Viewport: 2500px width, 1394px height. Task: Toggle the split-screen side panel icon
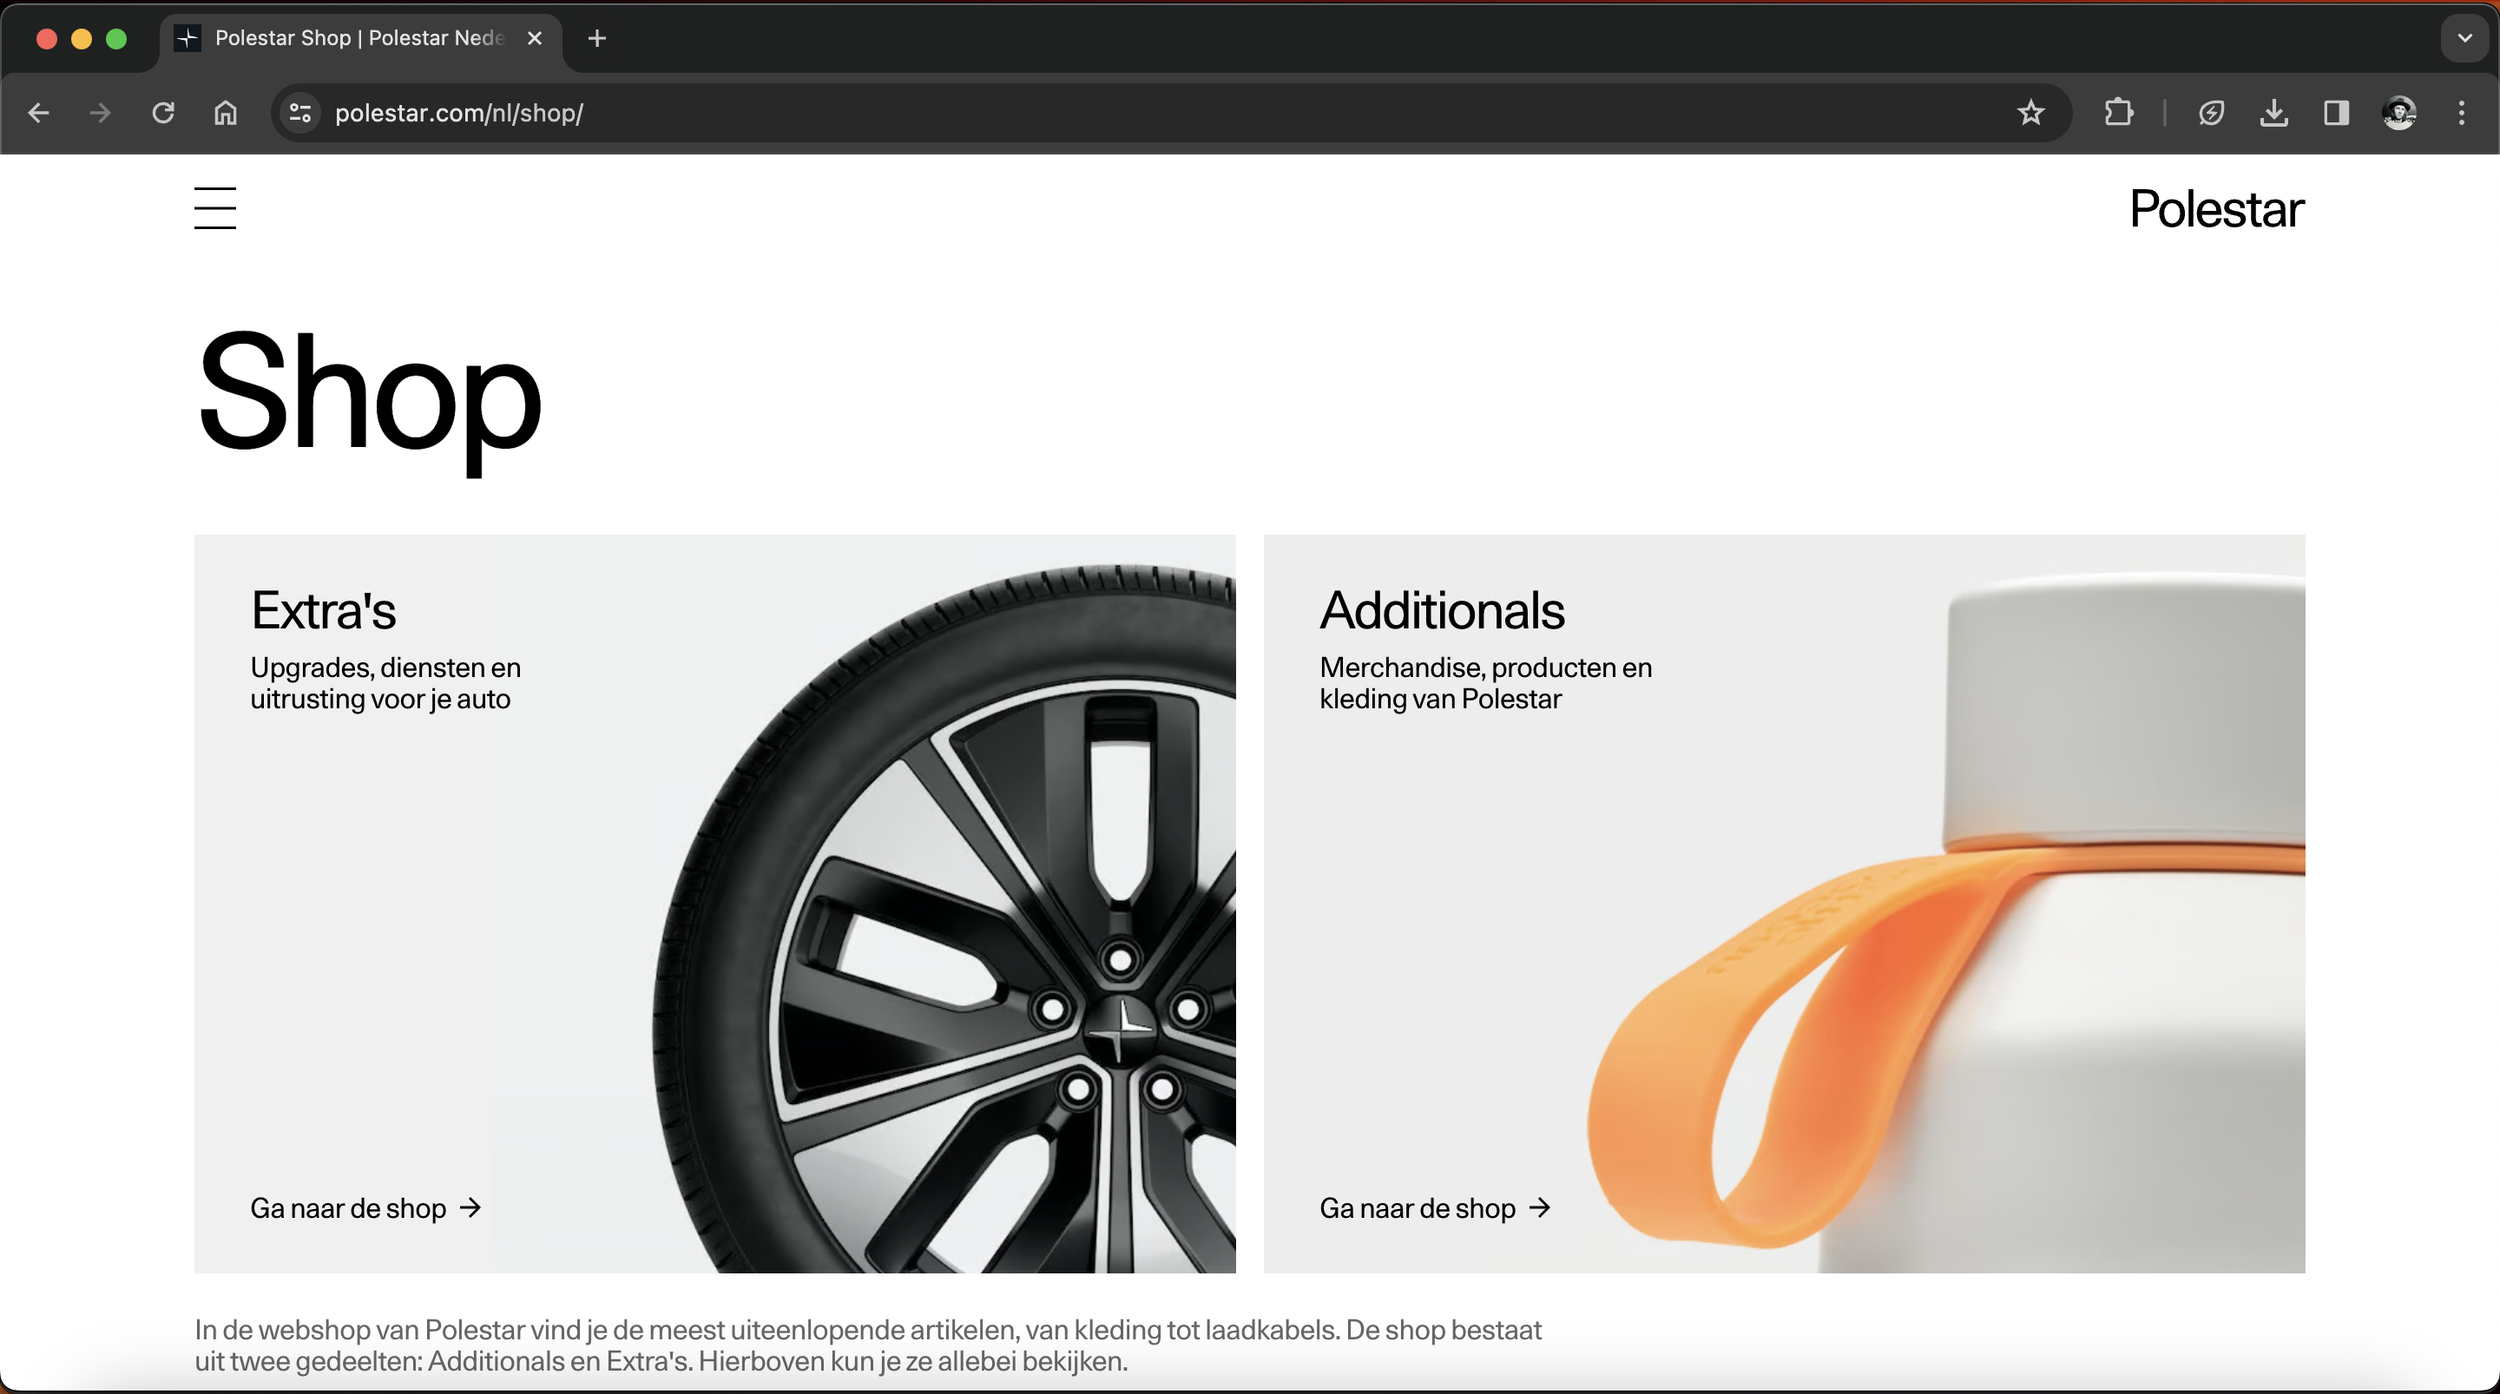[x=2336, y=112]
